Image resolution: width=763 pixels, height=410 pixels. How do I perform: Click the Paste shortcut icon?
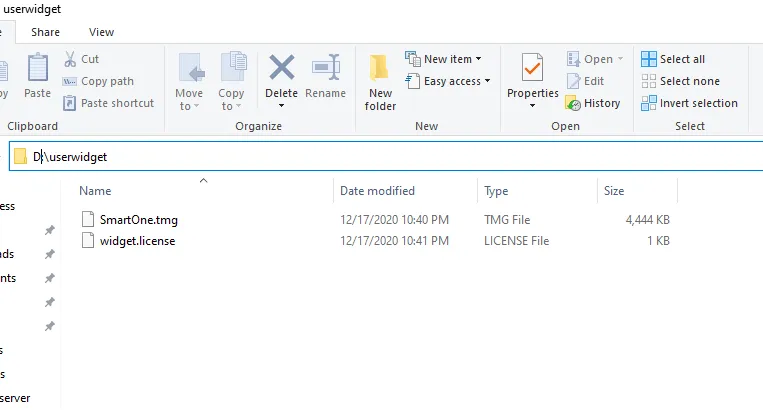click(x=70, y=103)
